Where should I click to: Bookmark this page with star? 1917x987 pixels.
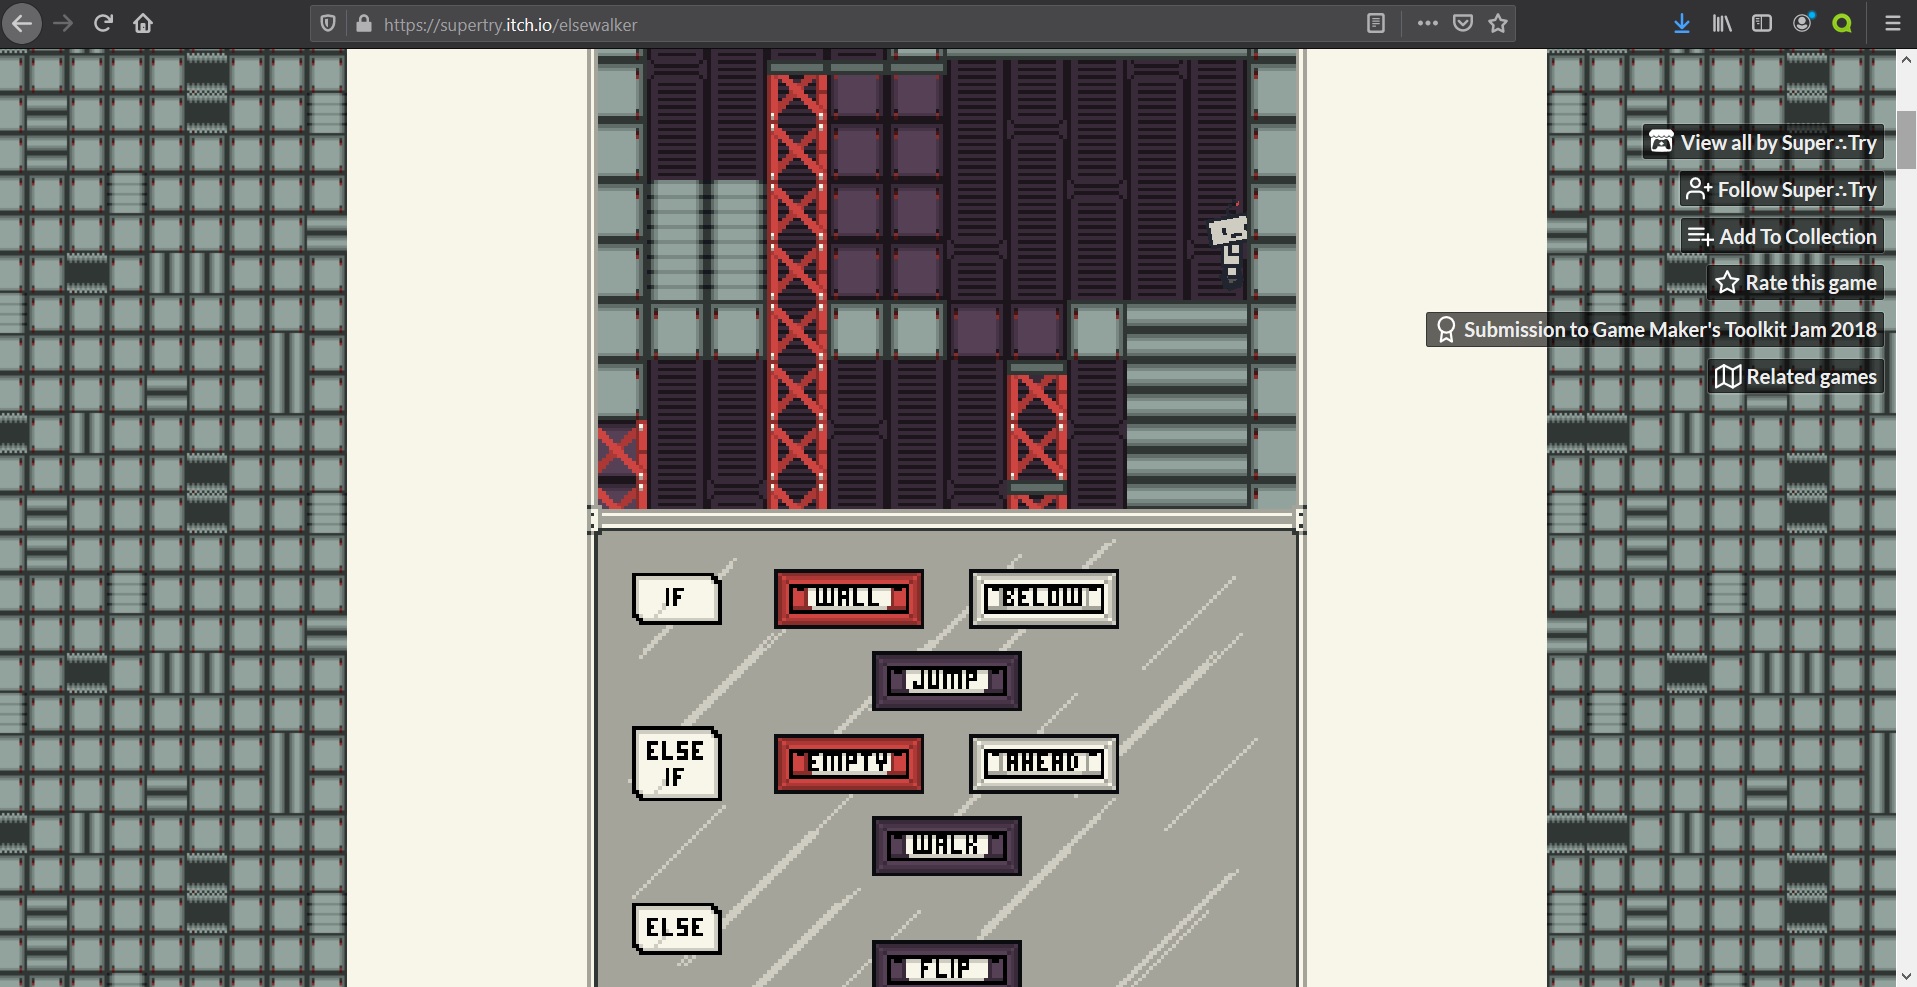coord(1498,23)
